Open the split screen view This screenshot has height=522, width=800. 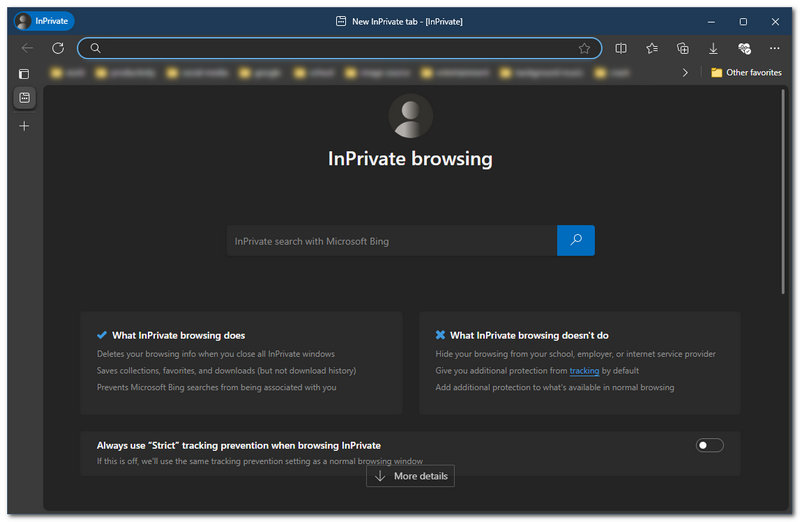[621, 48]
